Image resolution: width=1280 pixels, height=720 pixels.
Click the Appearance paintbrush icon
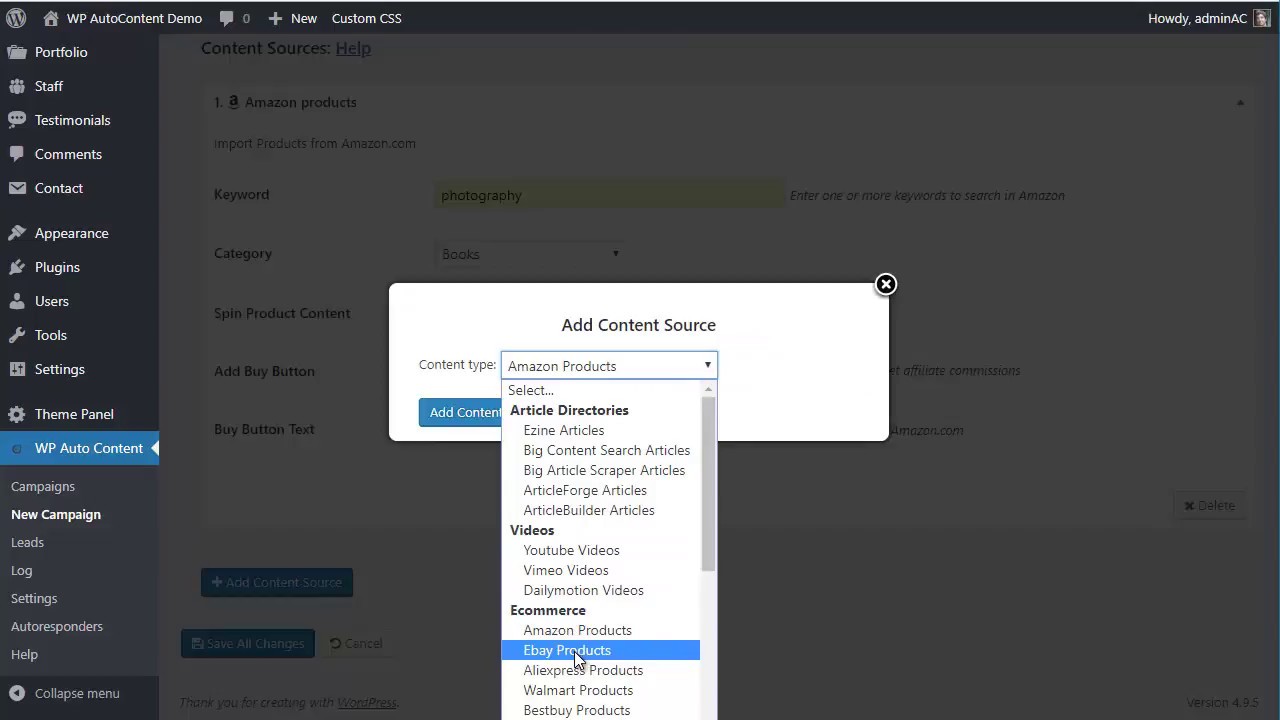(x=17, y=233)
